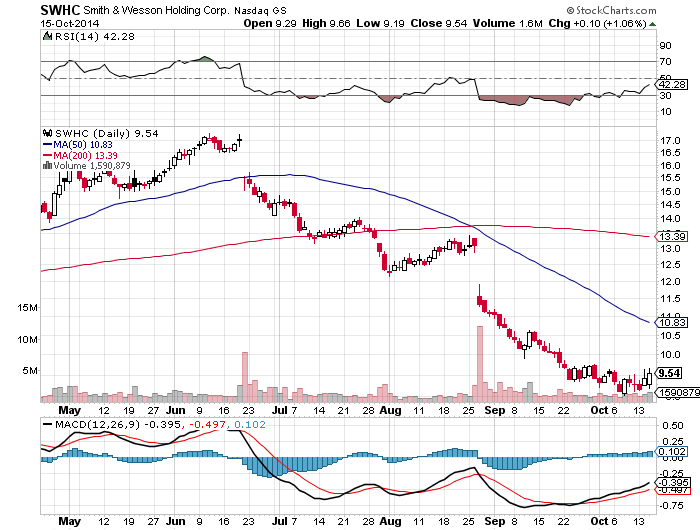Click the MACD histogram 0.102 tag
Viewport: 700px width, 530px height.
[x=672, y=452]
